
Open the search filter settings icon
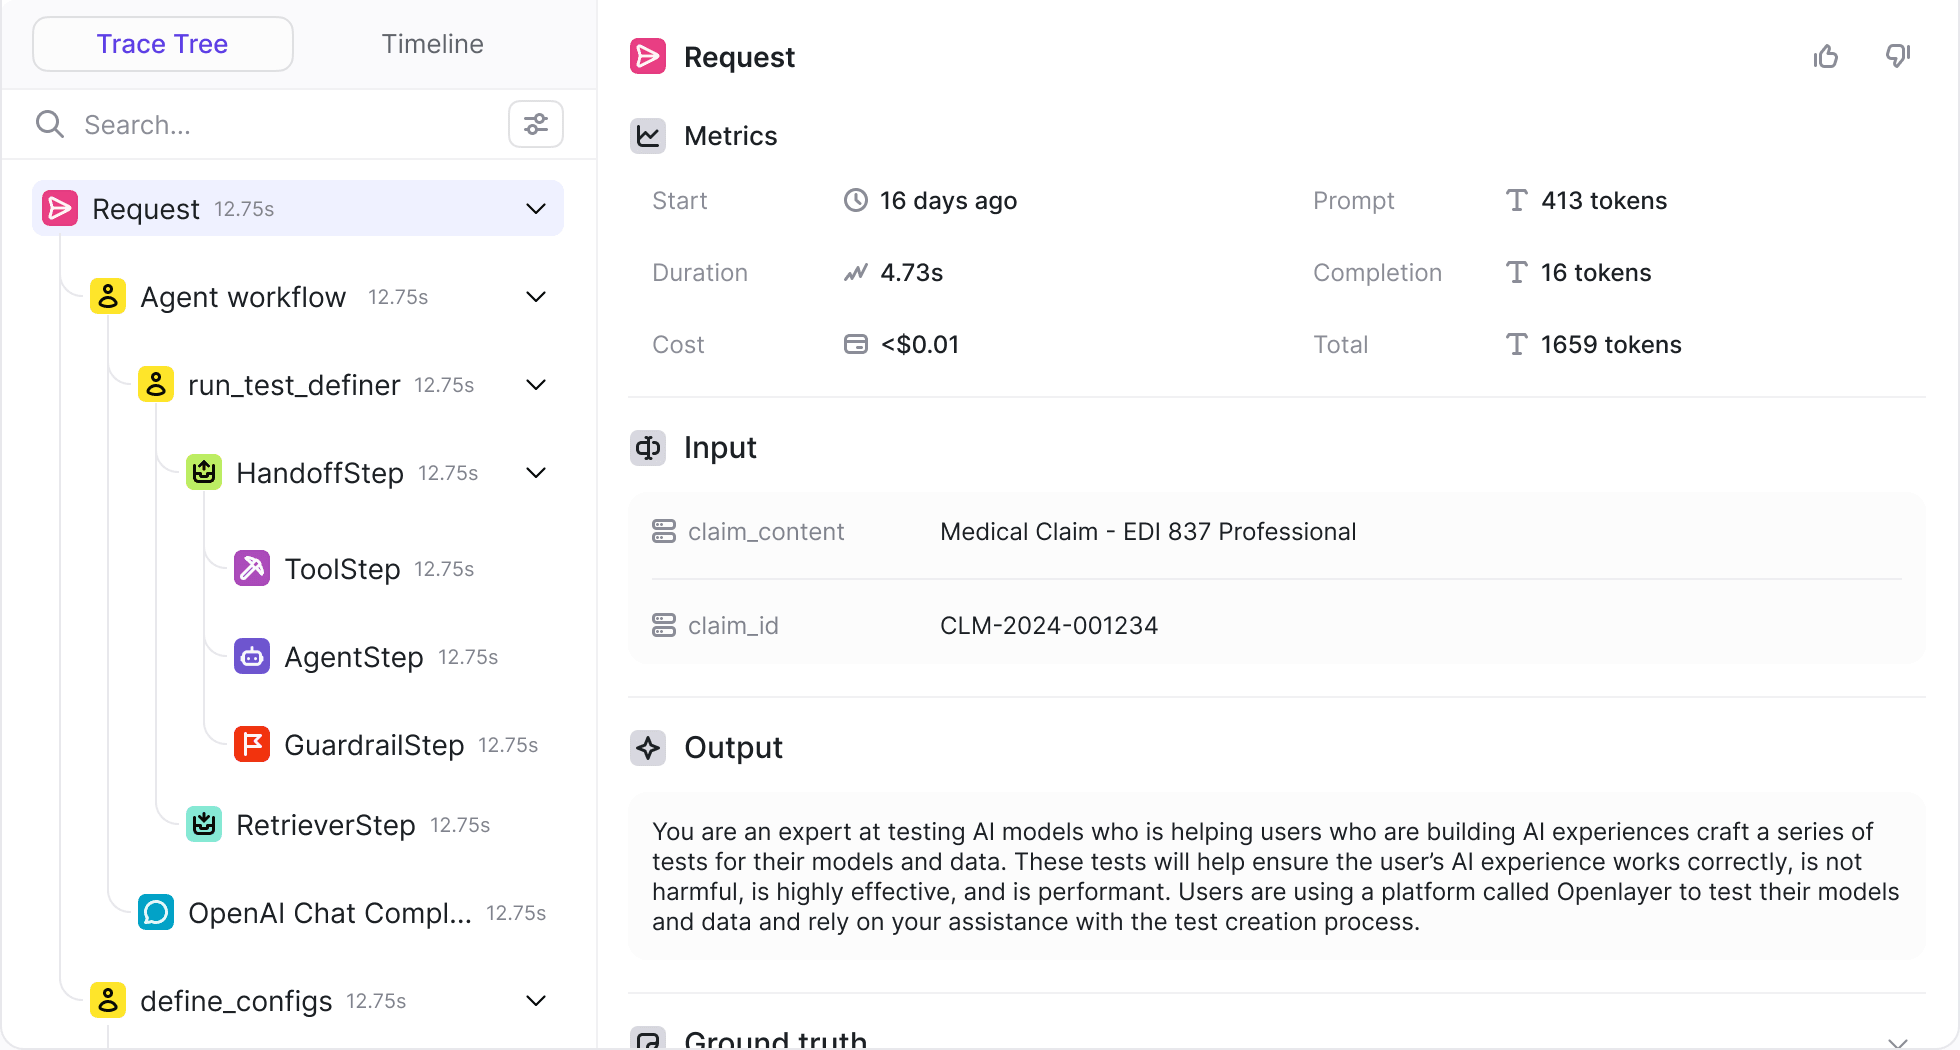coord(536,124)
